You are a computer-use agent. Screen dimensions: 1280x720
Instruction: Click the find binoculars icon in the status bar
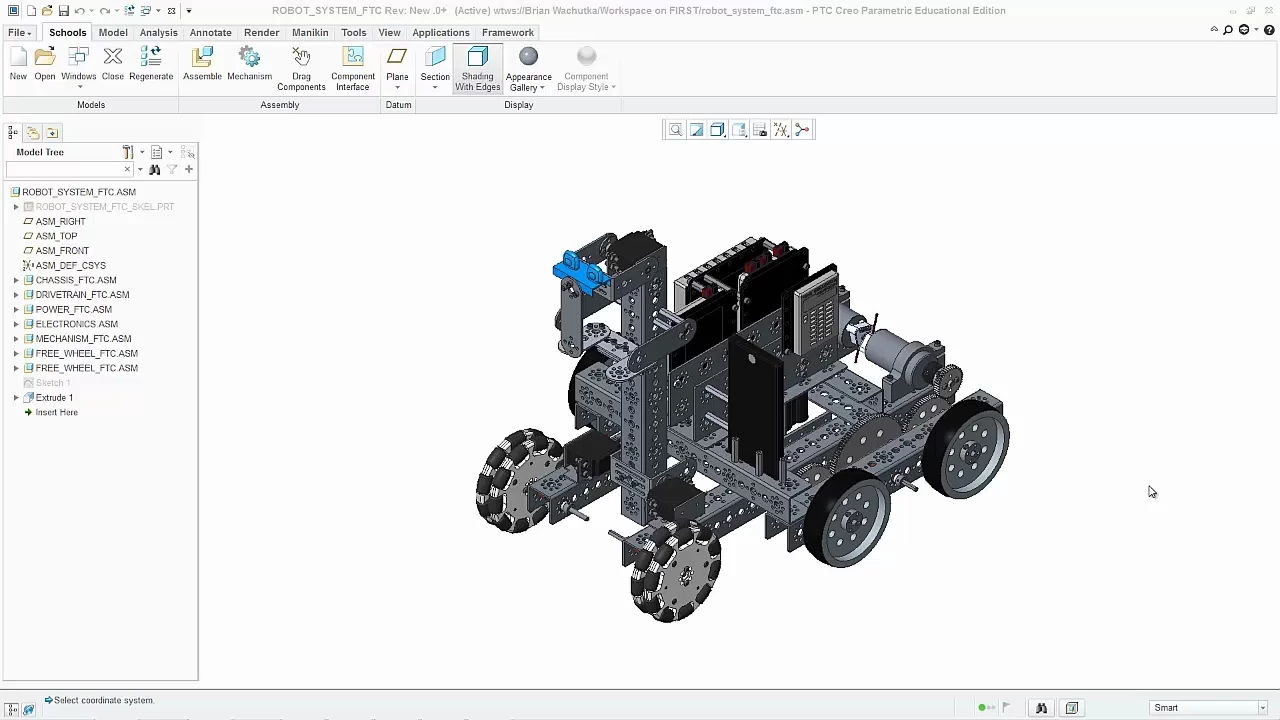[1041, 708]
